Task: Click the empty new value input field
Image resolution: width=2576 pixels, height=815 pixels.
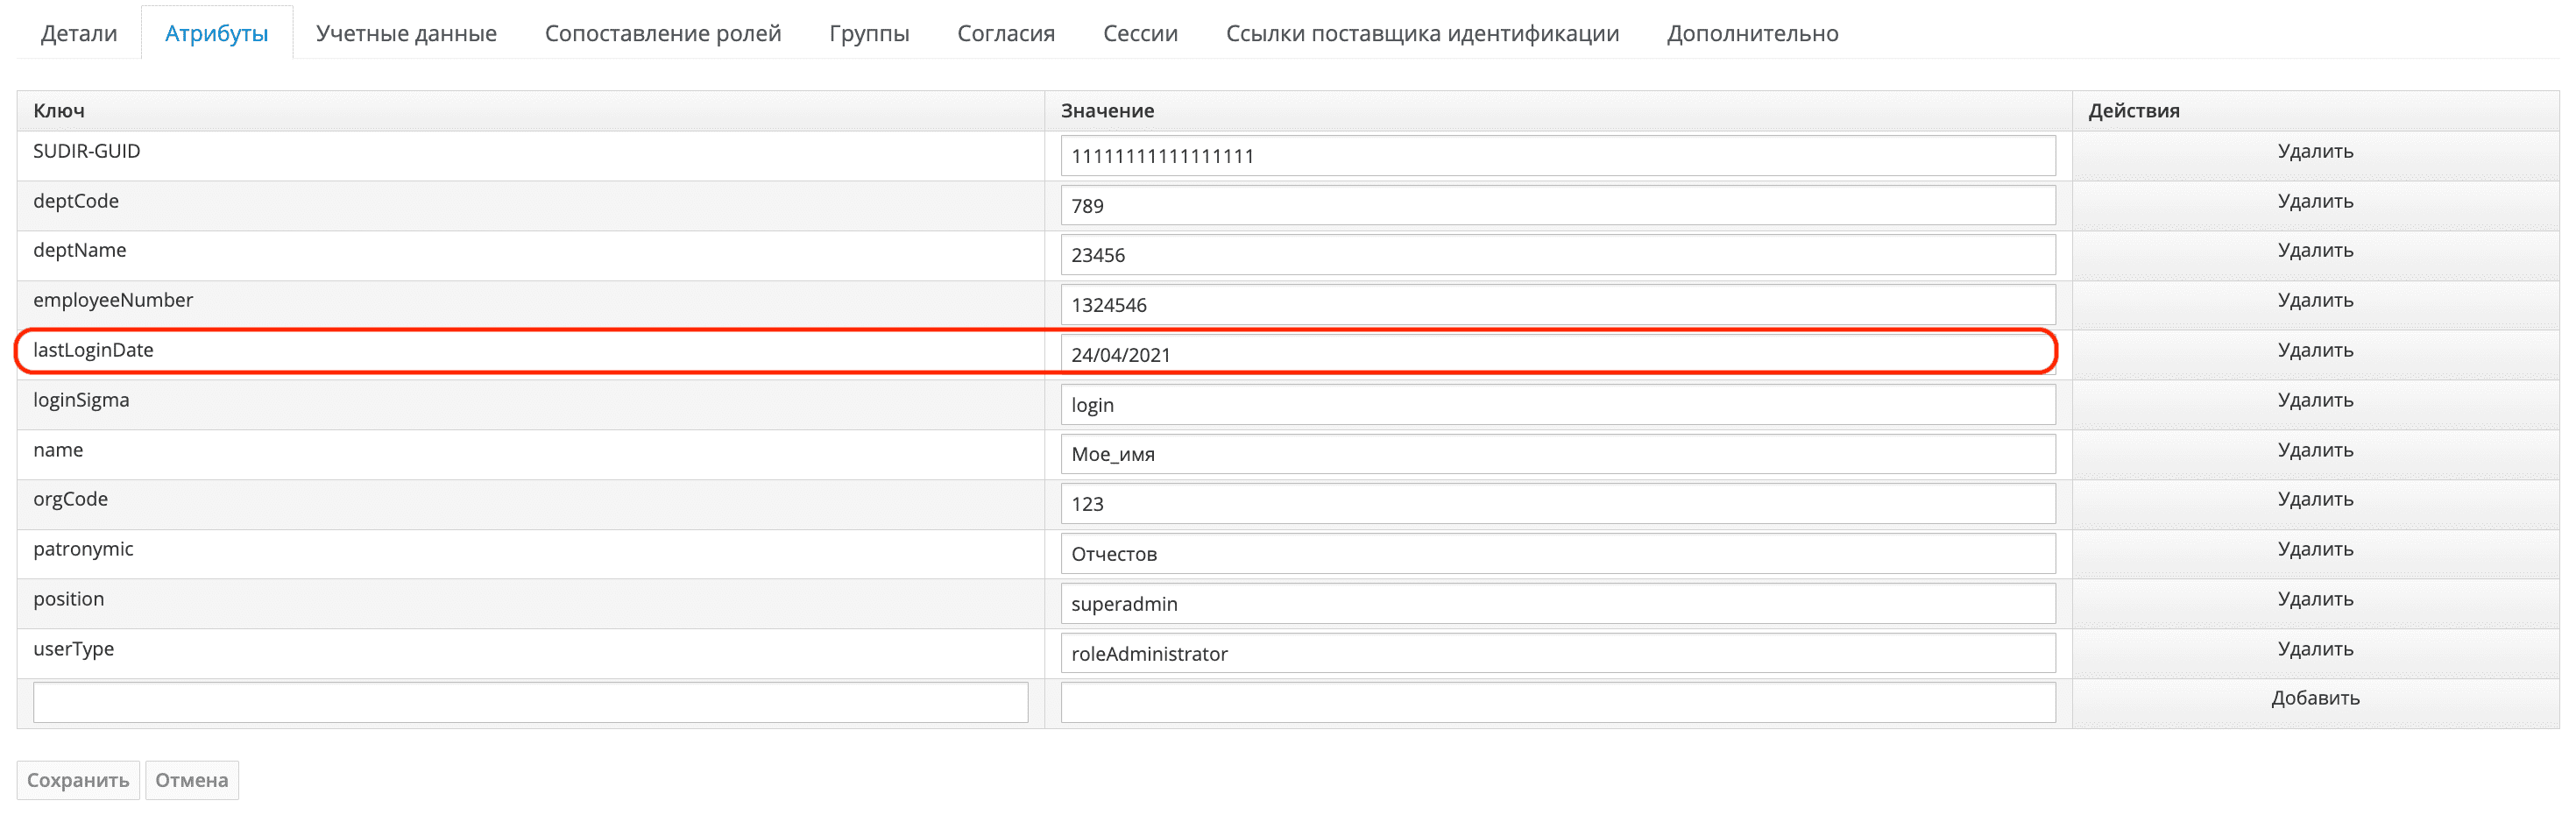Action: pos(1557,702)
